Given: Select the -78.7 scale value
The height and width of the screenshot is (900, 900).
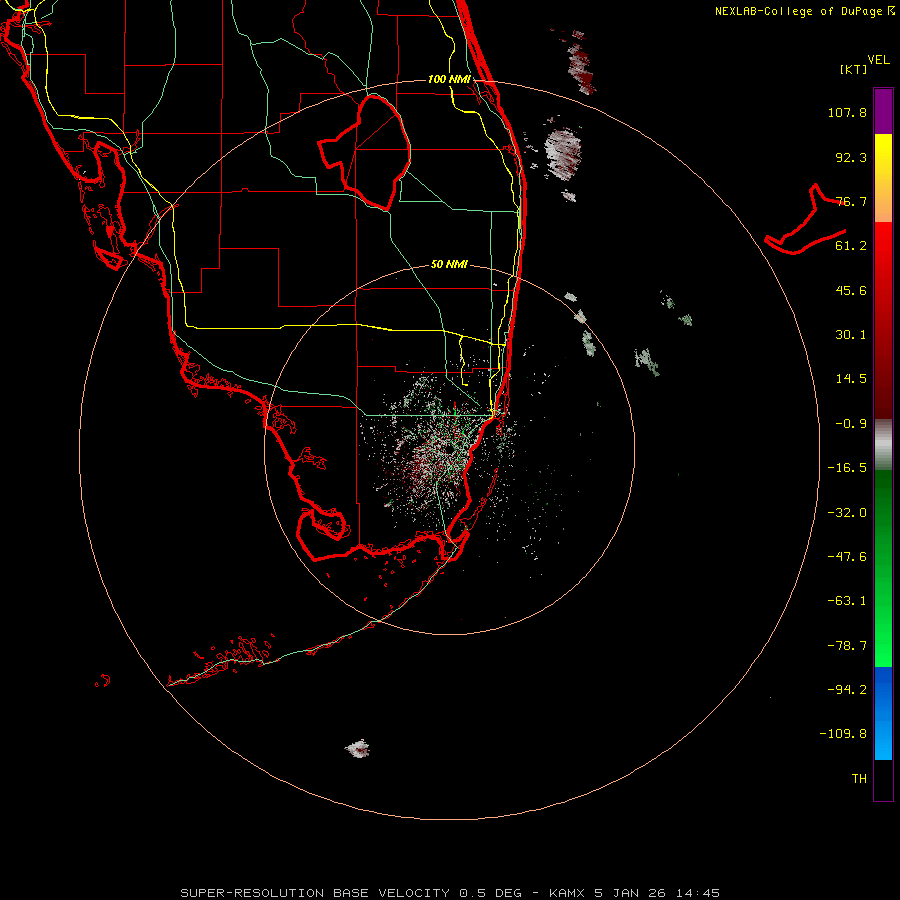Looking at the screenshot, I should [847, 646].
